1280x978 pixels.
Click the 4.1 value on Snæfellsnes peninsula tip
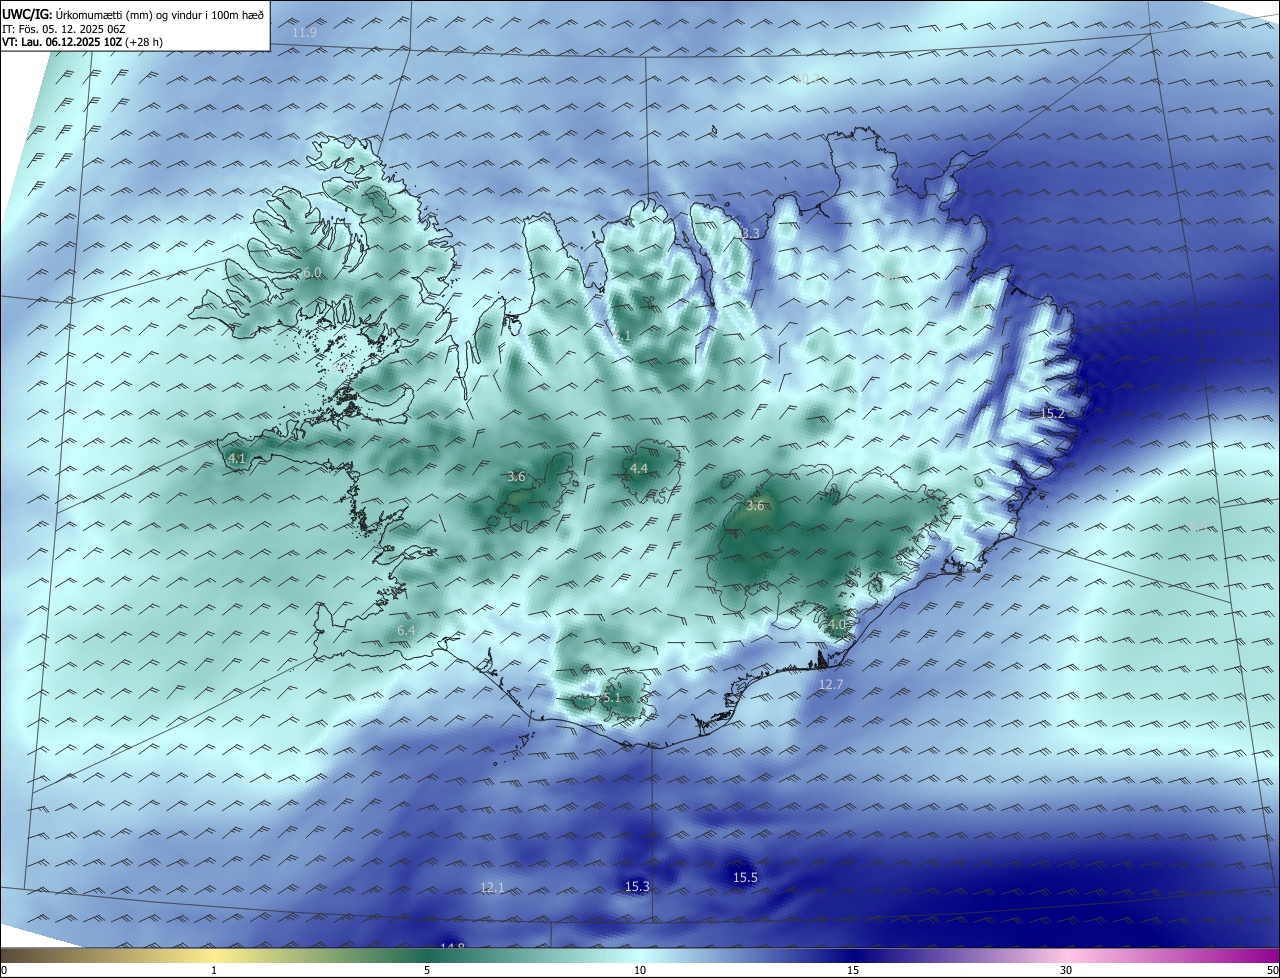click(x=237, y=459)
